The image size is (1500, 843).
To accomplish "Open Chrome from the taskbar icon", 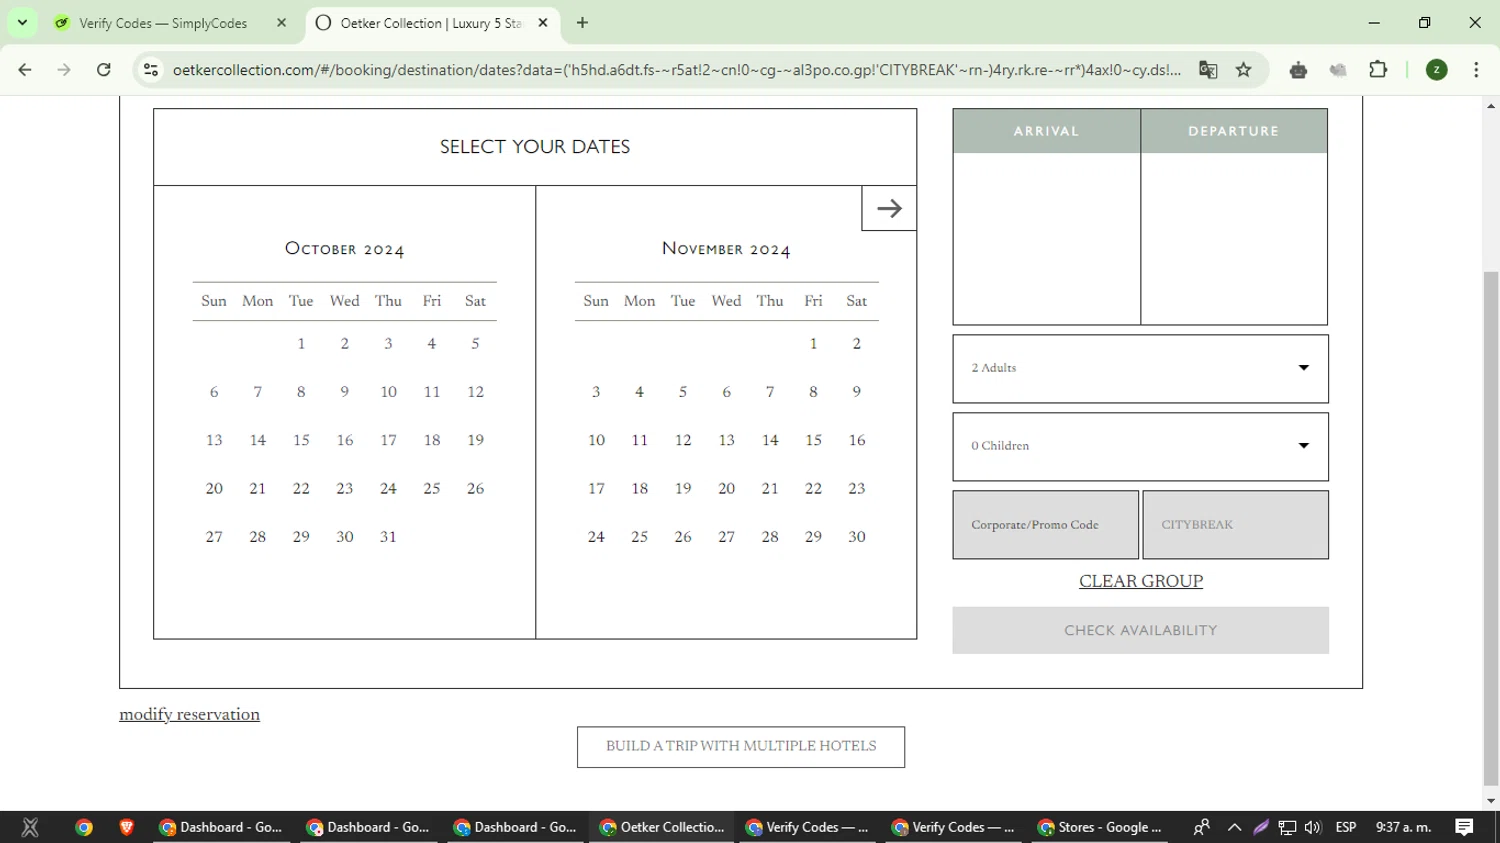I will pyautogui.click(x=84, y=827).
